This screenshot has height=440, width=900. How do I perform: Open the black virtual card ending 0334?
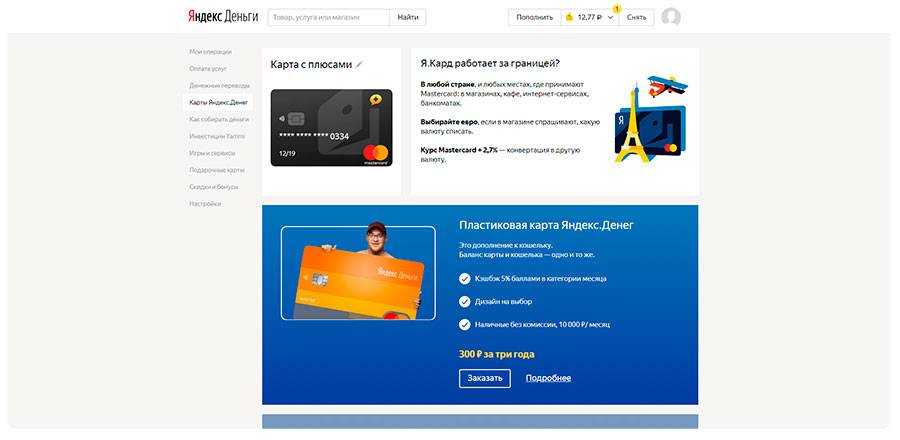coord(332,128)
